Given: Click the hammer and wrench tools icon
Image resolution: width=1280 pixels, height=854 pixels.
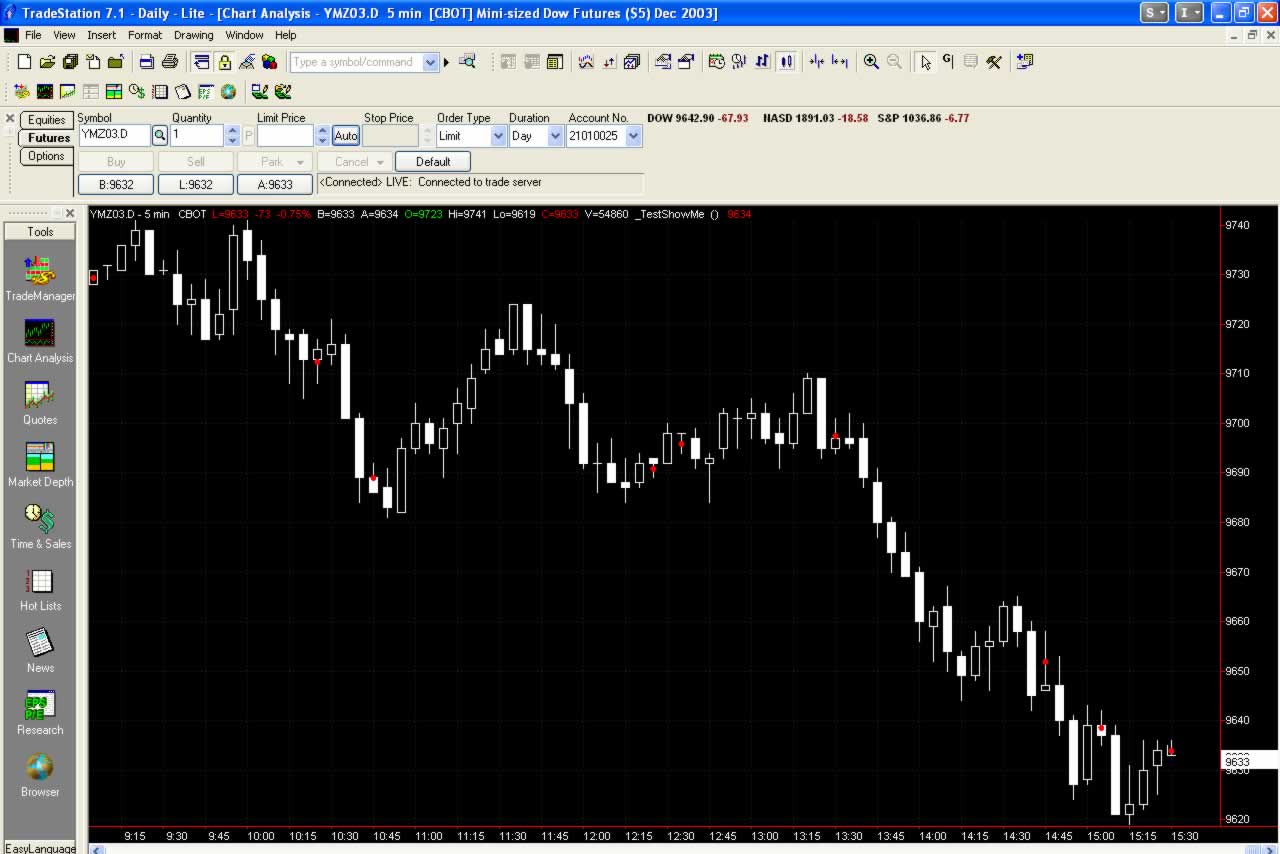Looking at the screenshot, I should pyautogui.click(x=994, y=62).
